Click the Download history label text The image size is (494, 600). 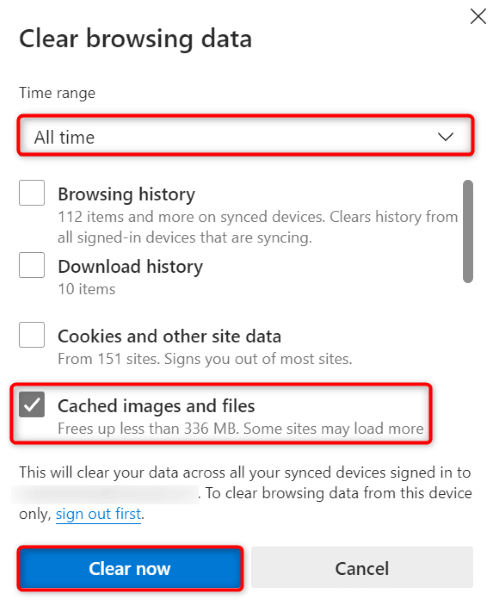(x=130, y=266)
